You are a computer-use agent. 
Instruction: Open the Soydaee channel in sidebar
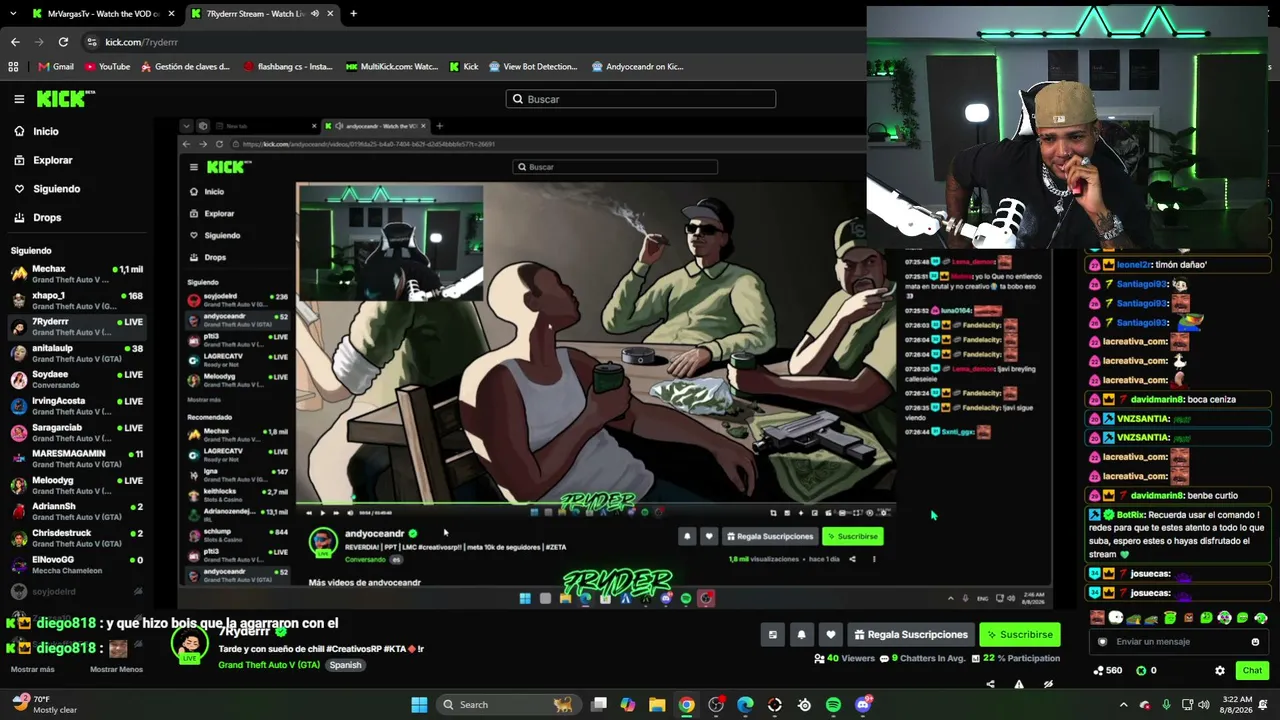click(77, 380)
